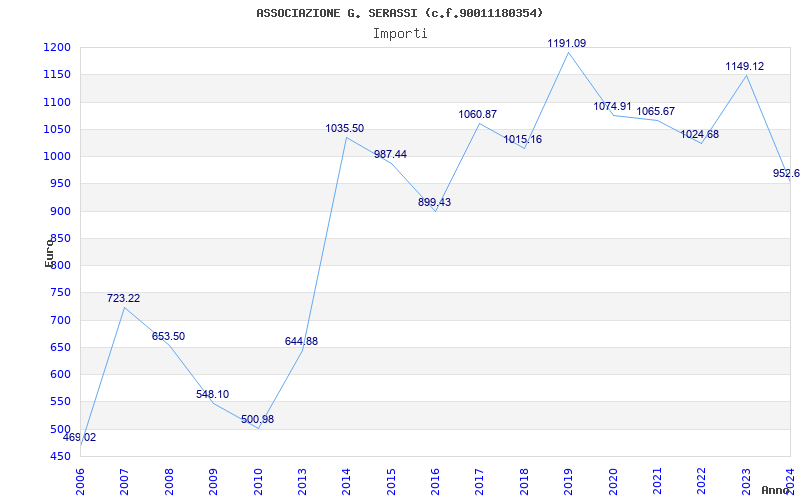Click the y-axis value 900
The width and height of the screenshot is (800, 500).
pos(60,211)
